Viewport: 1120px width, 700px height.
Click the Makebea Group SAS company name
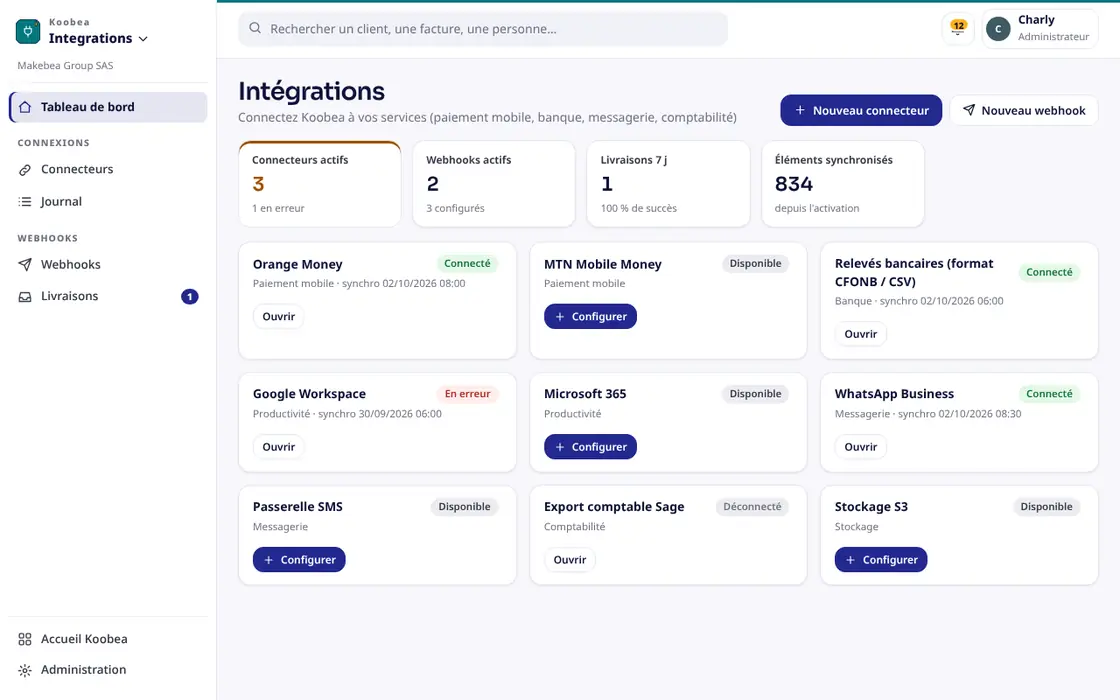pos(65,66)
